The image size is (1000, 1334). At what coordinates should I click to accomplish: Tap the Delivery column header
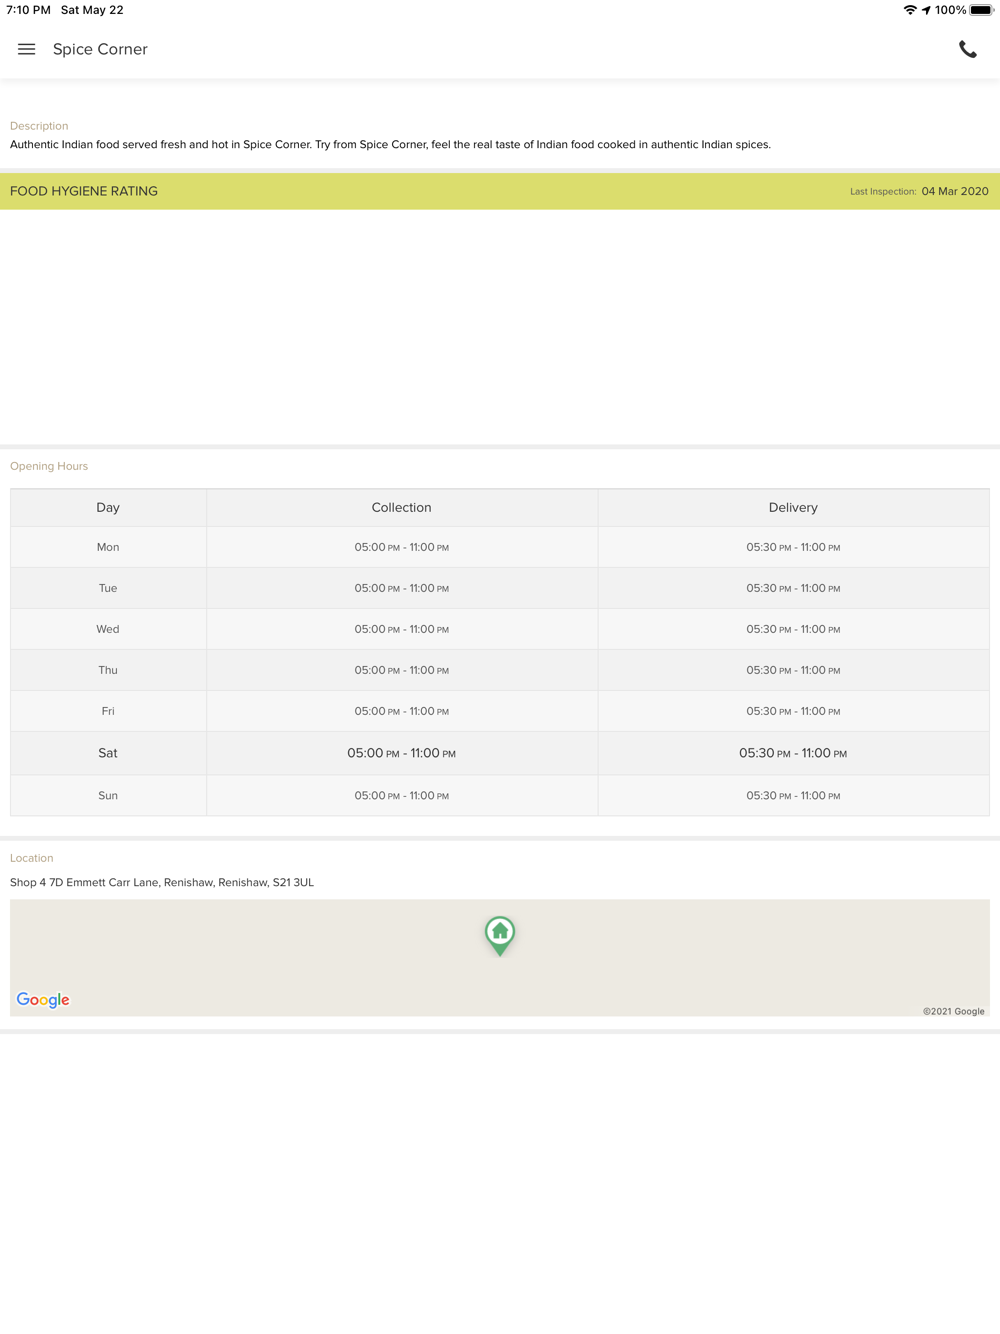793,508
